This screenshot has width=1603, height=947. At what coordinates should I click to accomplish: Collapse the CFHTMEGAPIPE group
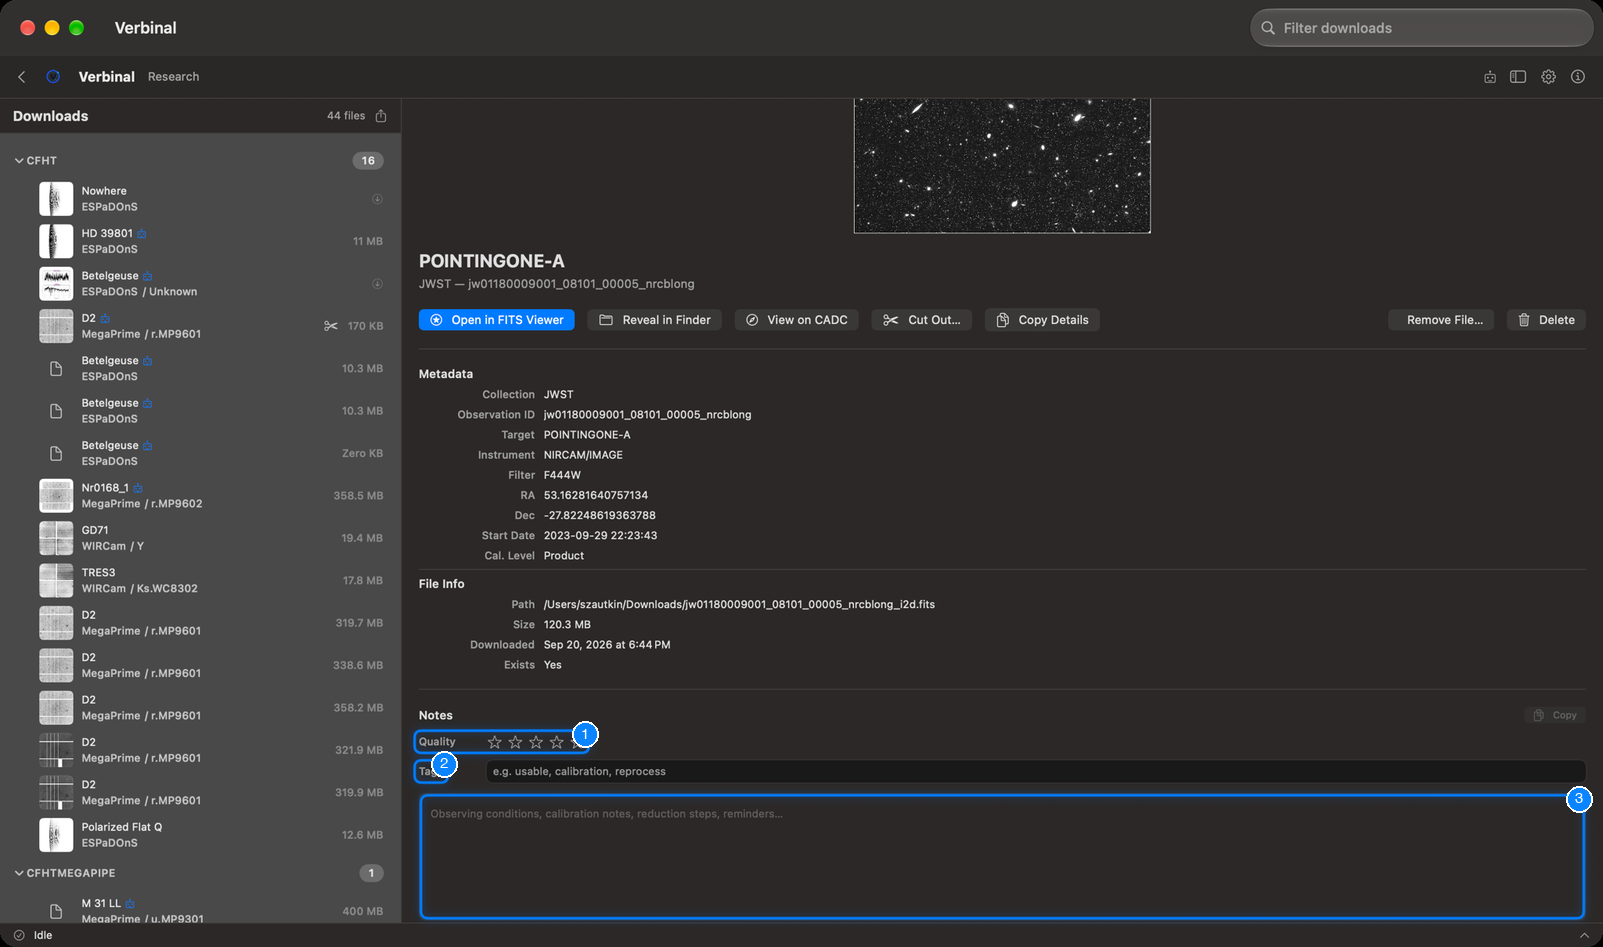[x=19, y=873]
